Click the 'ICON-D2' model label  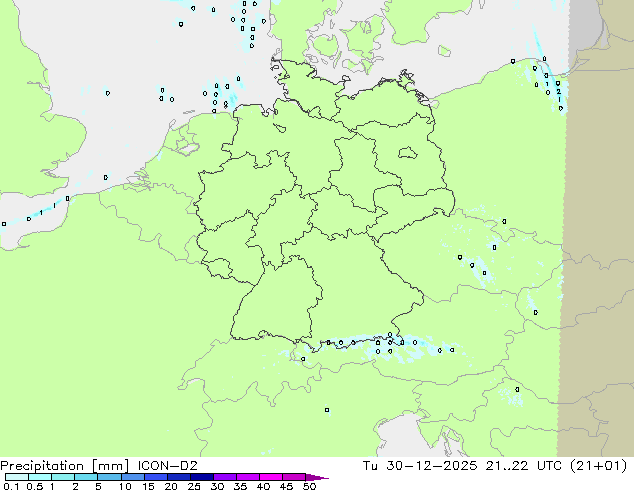point(167,466)
